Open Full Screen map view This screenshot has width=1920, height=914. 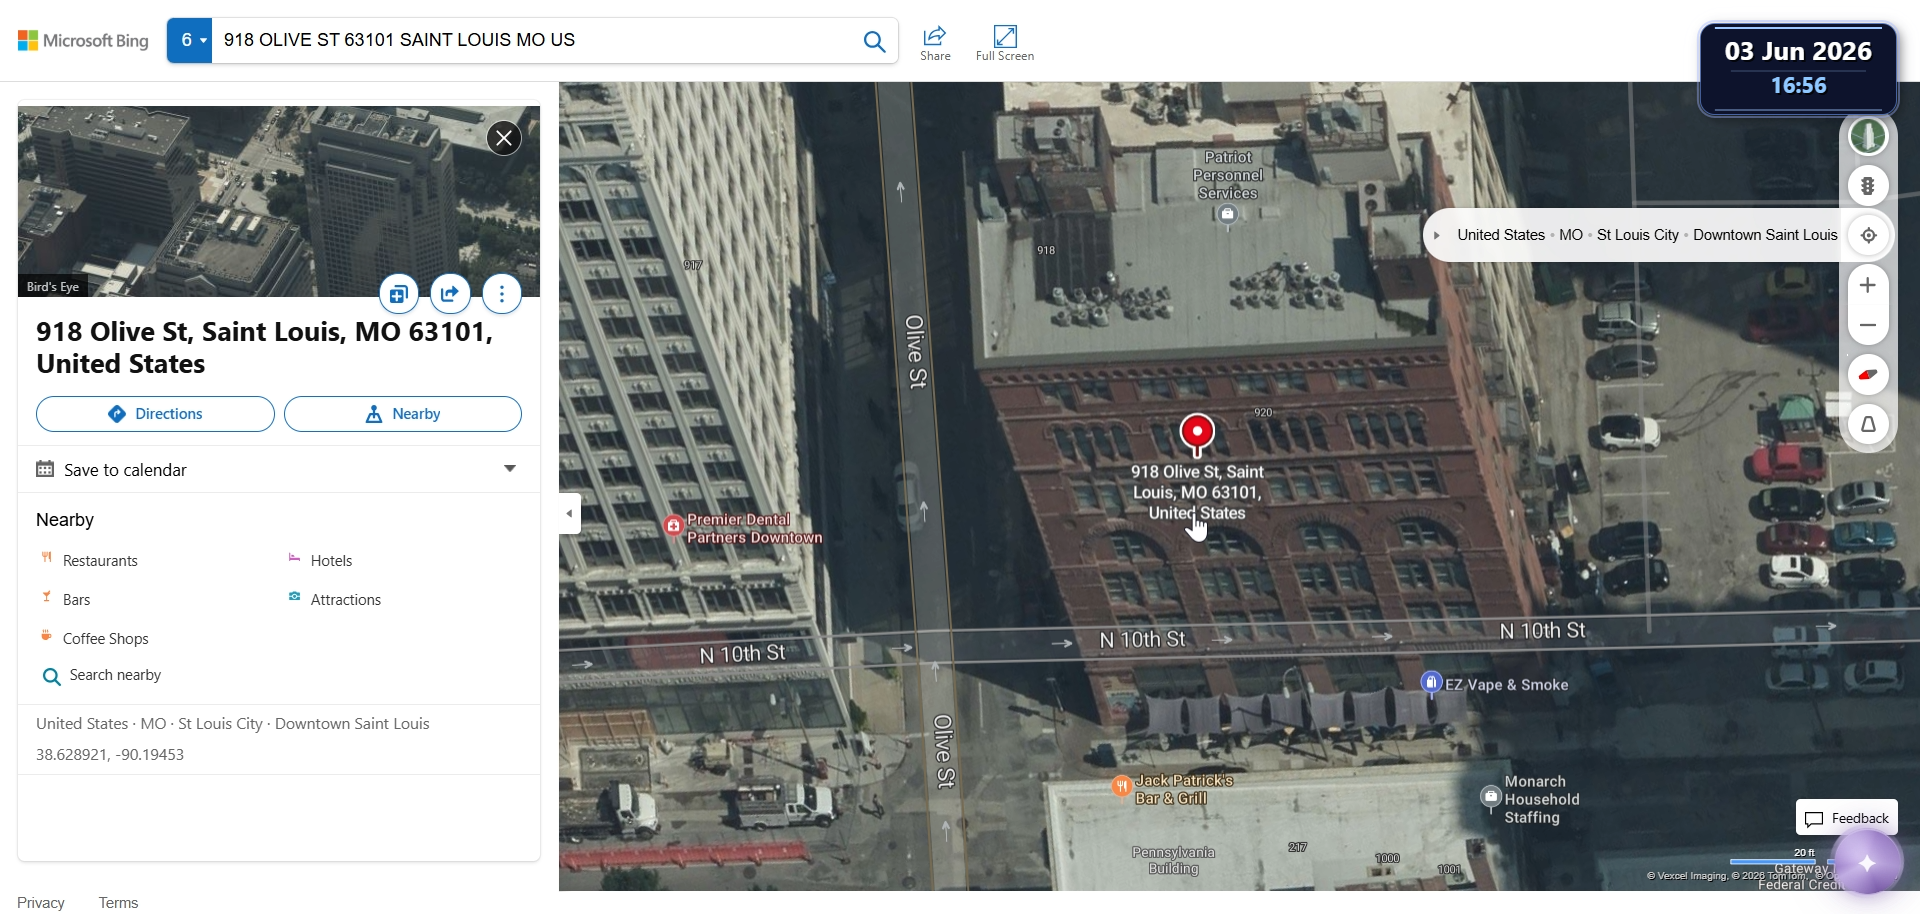point(1005,43)
